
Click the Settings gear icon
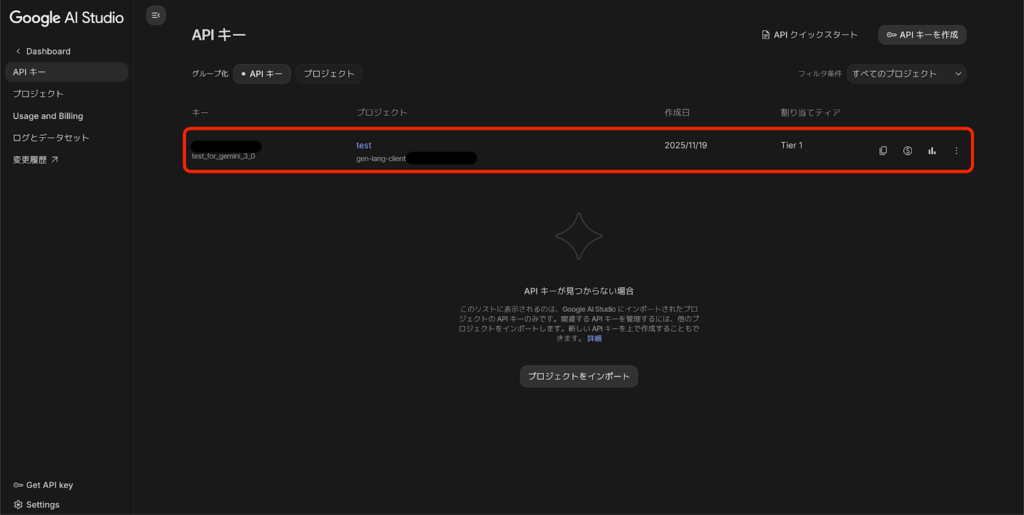pyautogui.click(x=18, y=505)
